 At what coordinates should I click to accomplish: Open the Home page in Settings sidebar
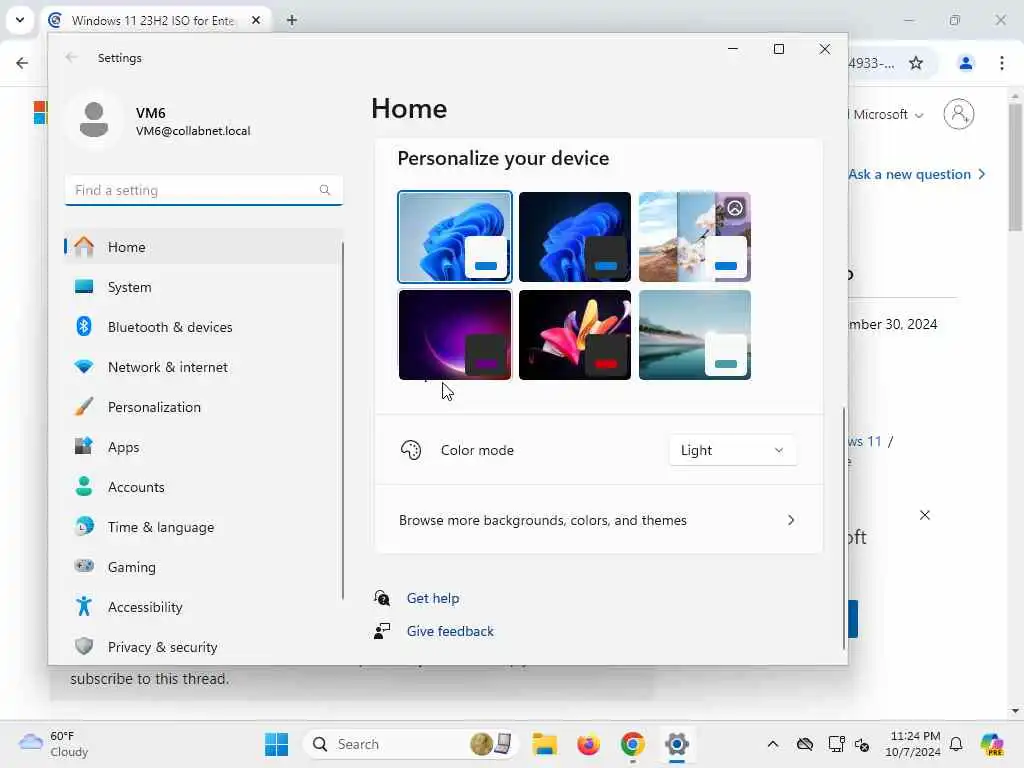[x=203, y=247]
